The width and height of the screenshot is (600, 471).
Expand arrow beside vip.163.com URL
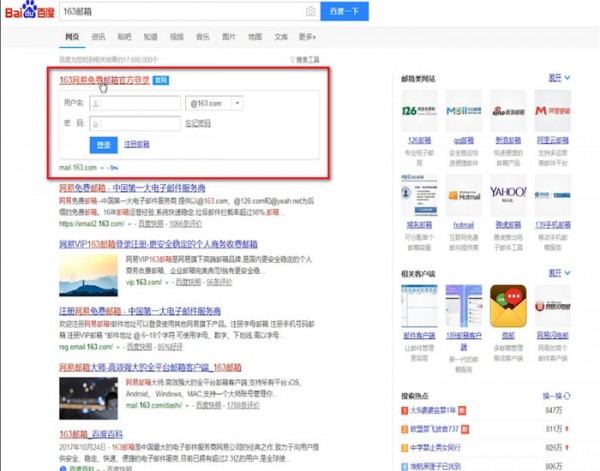tap(167, 283)
